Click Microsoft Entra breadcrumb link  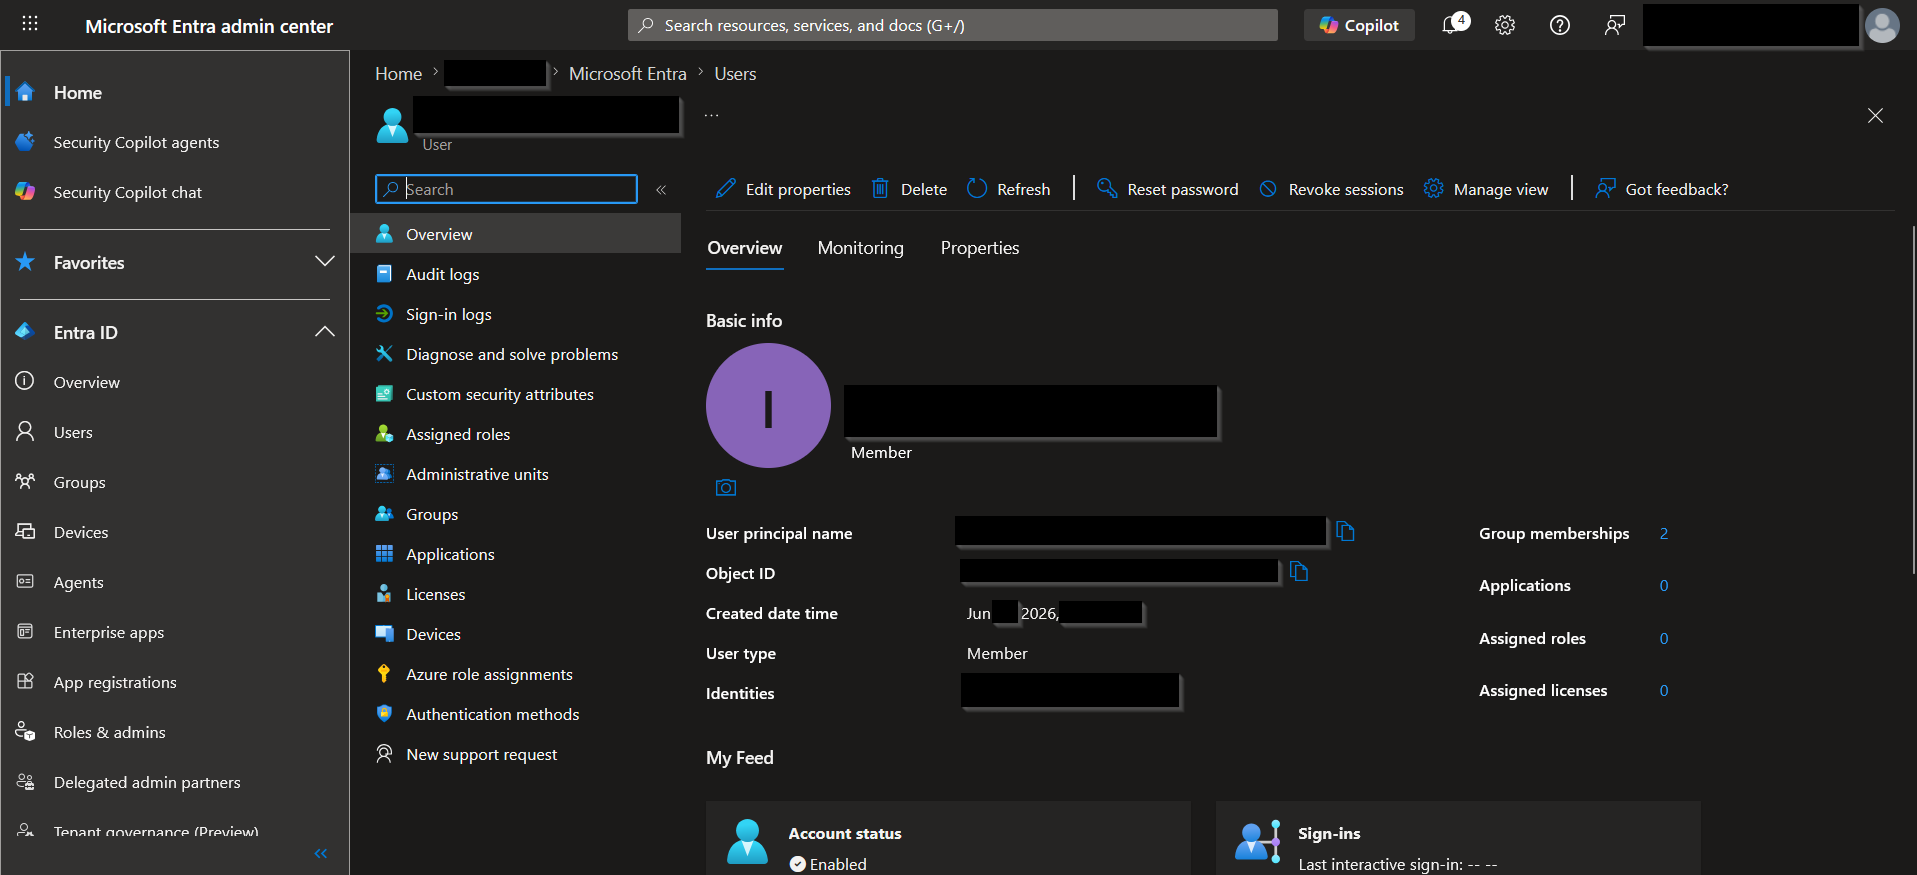627,73
